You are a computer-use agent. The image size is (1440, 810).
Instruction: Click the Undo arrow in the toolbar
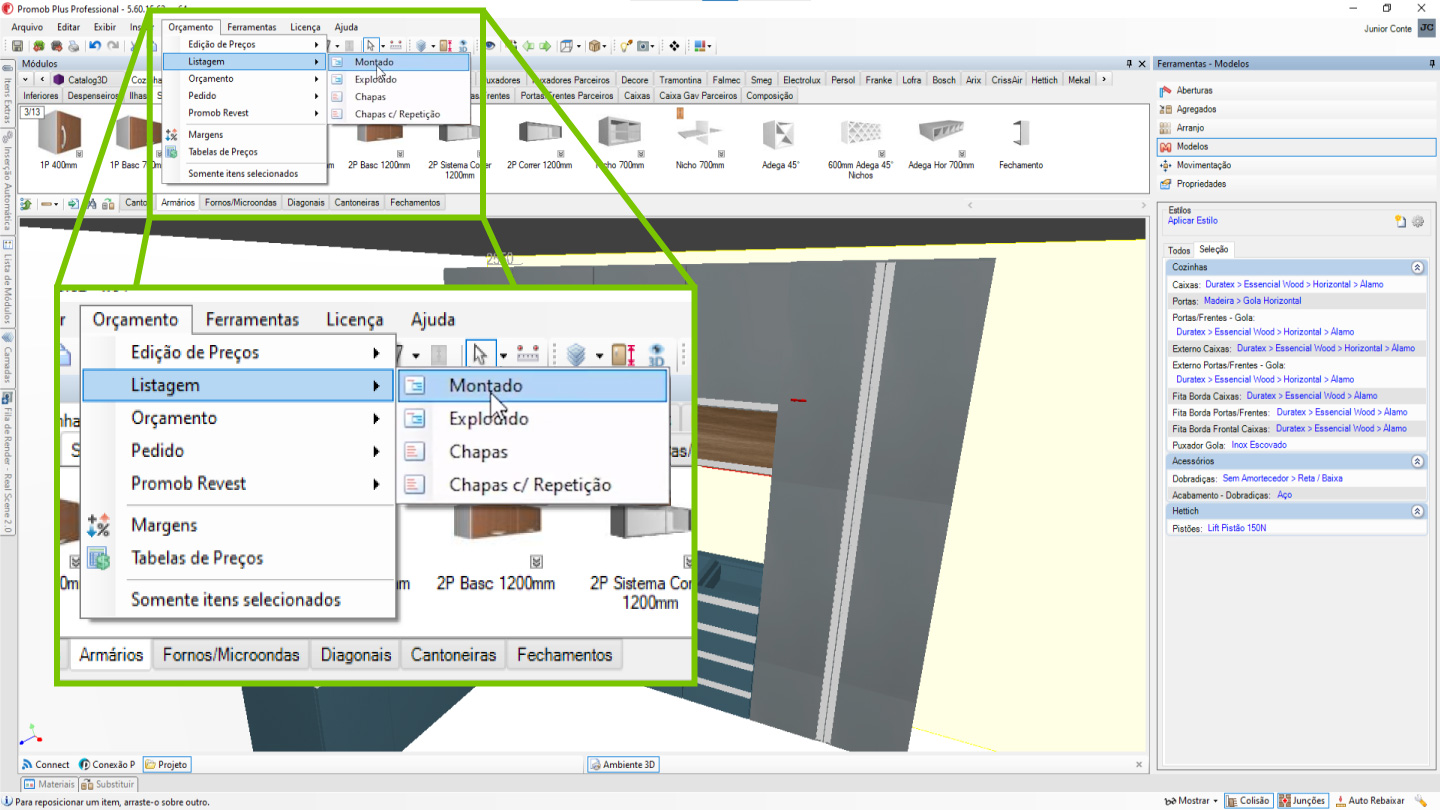click(x=95, y=46)
